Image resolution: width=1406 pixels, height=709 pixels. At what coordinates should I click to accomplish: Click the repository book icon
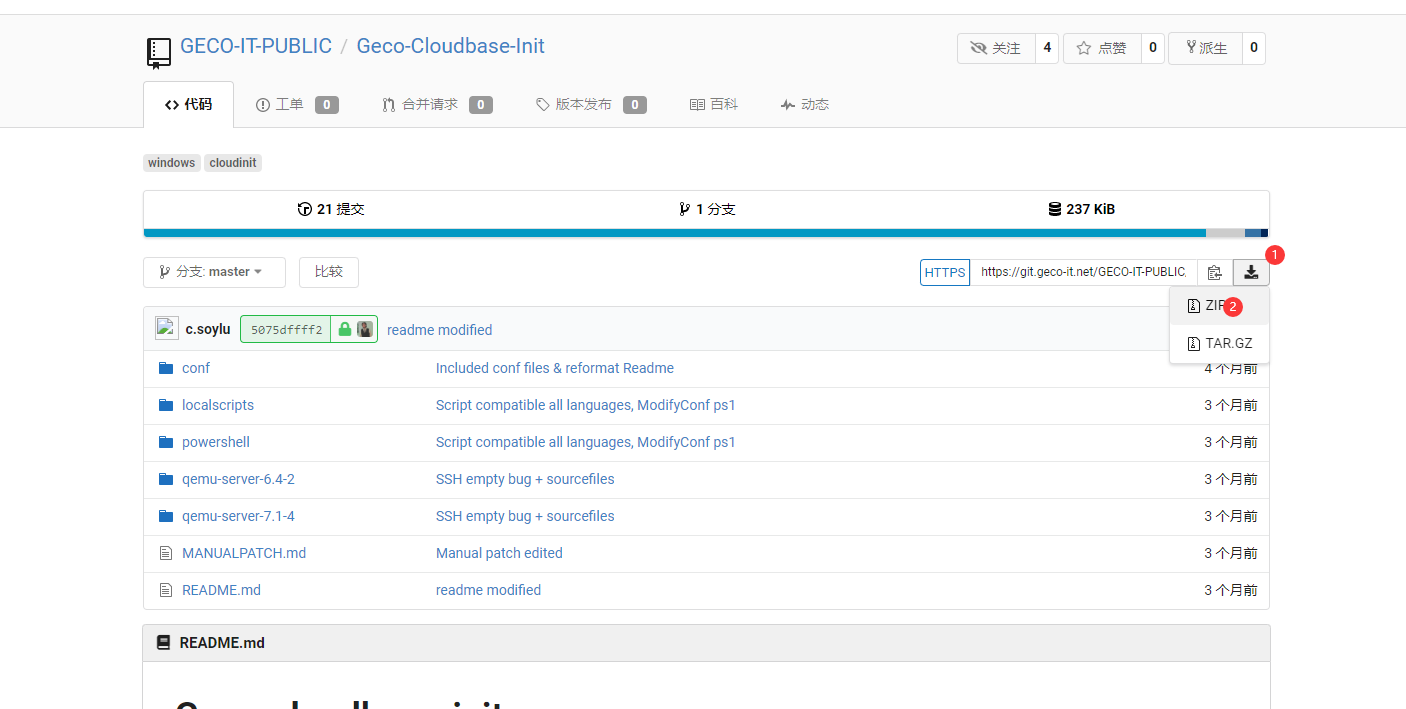click(158, 51)
